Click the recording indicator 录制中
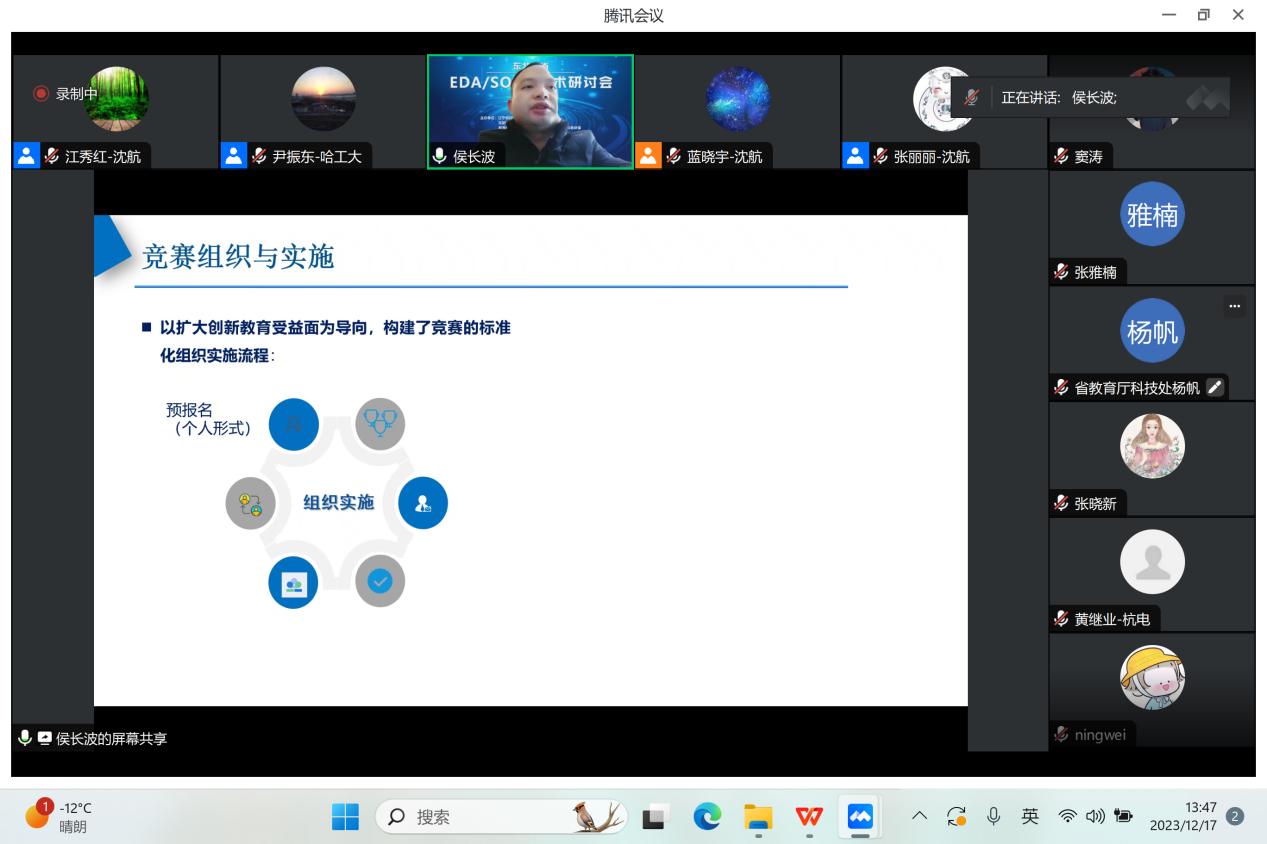Viewport: 1267px width, 844px height. point(66,94)
